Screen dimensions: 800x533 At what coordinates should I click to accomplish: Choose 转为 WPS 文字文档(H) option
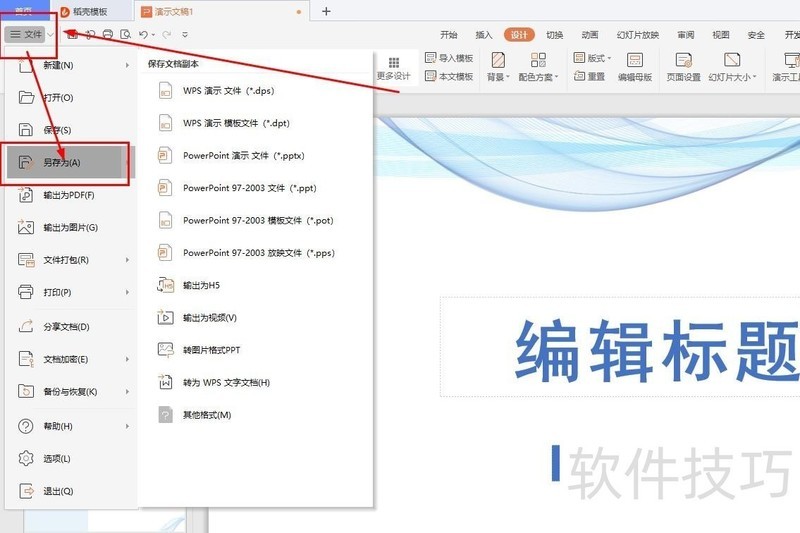pos(257,383)
